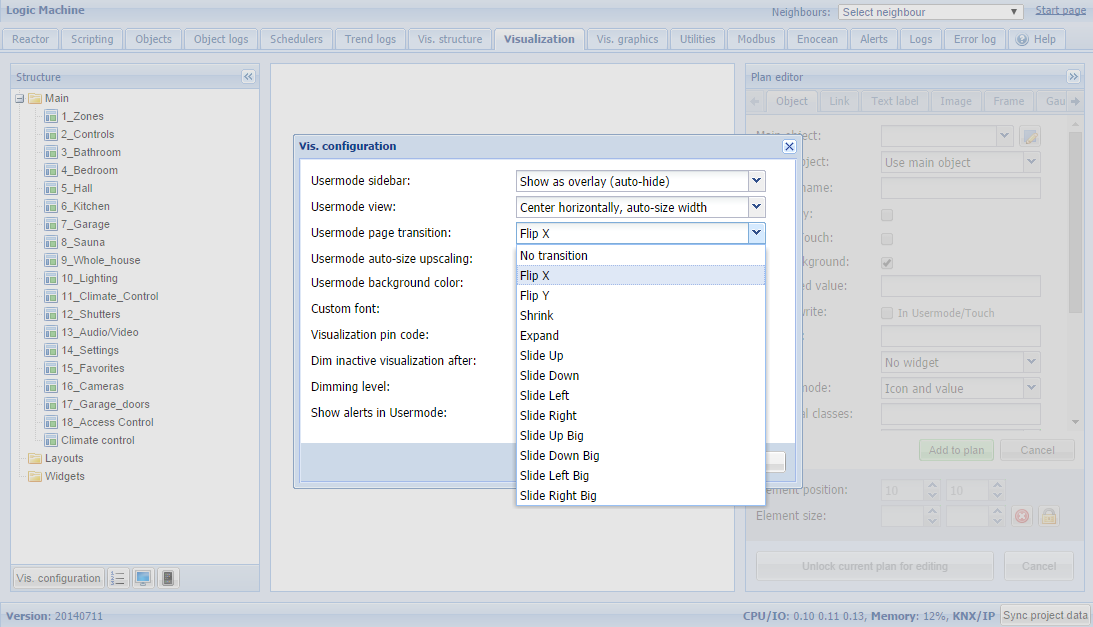Collapse the Plan editor panel arrow icon
The image size is (1093, 627).
[1073, 77]
